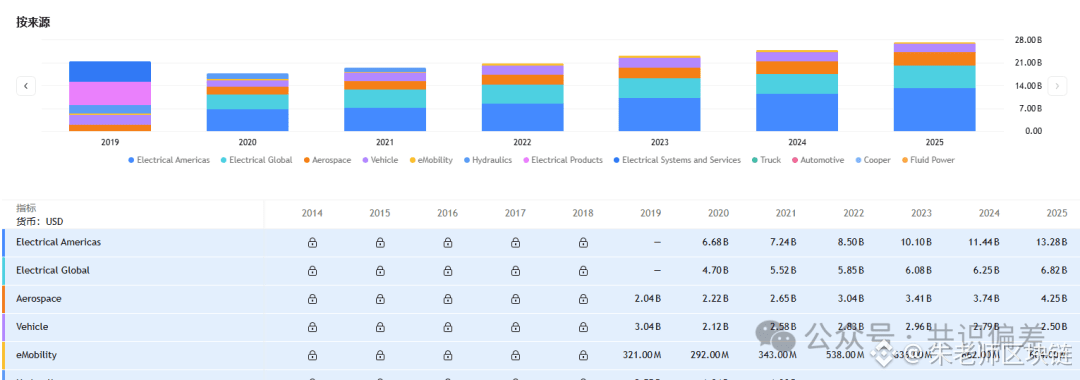This screenshot has height=380, width=1080.
Task: Click the 28.00 B axis label
Action: (x=1028, y=40)
